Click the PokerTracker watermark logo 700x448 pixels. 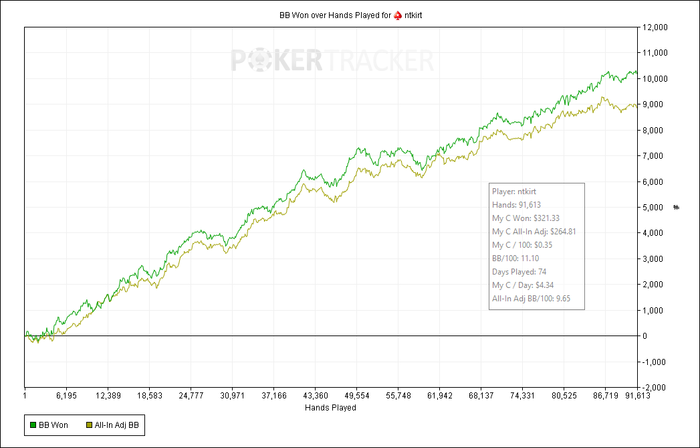point(332,61)
